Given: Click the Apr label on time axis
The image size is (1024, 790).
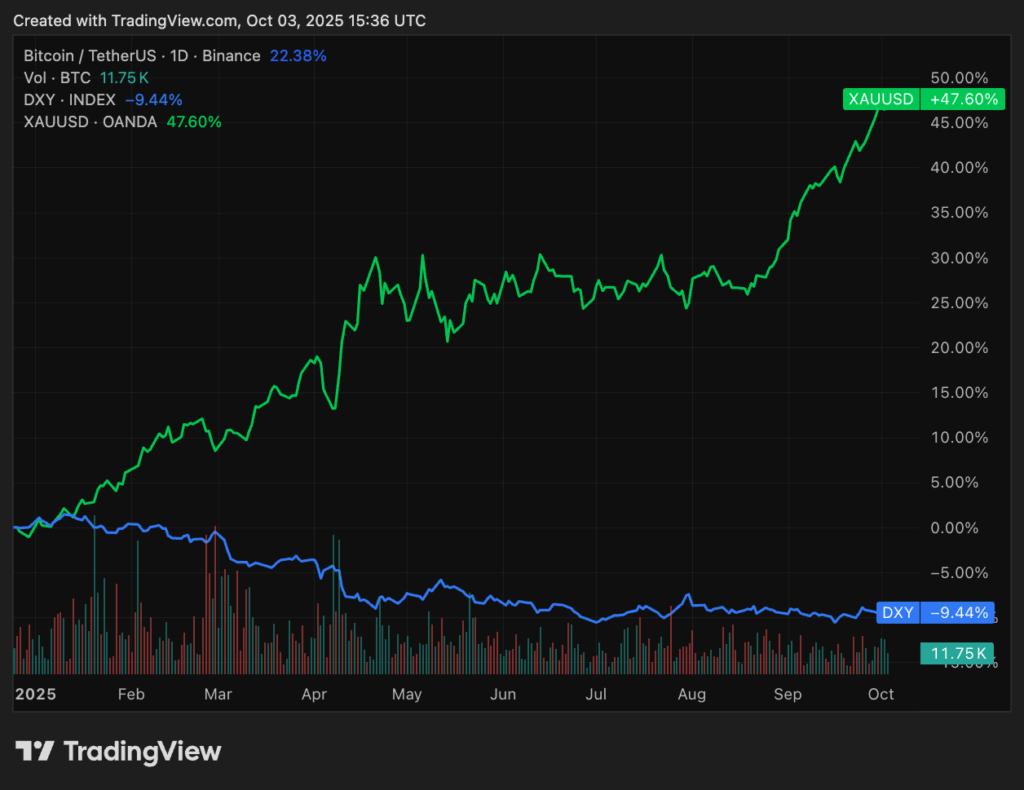Looking at the screenshot, I should click(x=315, y=694).
